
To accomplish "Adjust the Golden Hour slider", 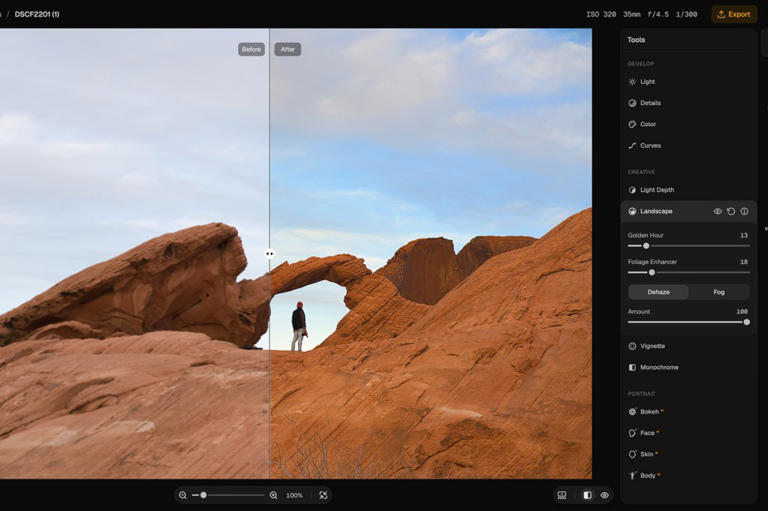I will (688, 246).
